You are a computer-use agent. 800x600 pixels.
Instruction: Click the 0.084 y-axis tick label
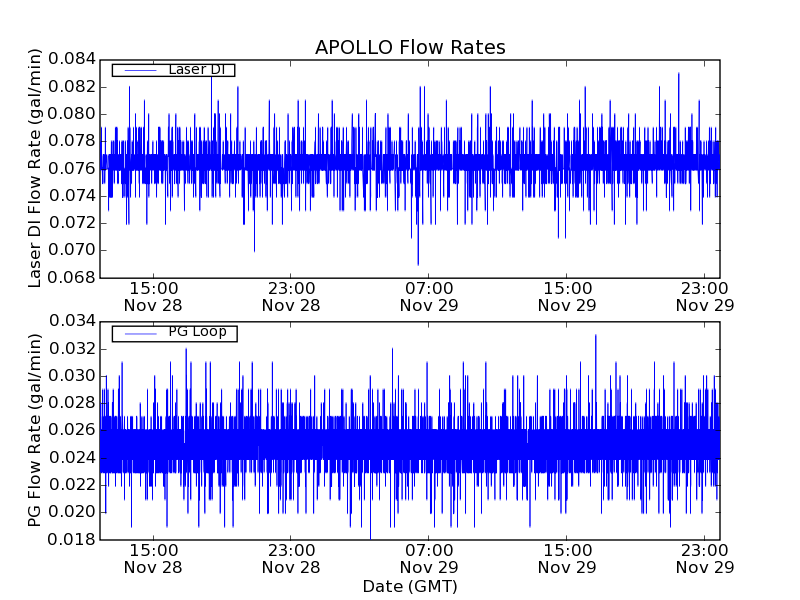[x=72, y=59]
